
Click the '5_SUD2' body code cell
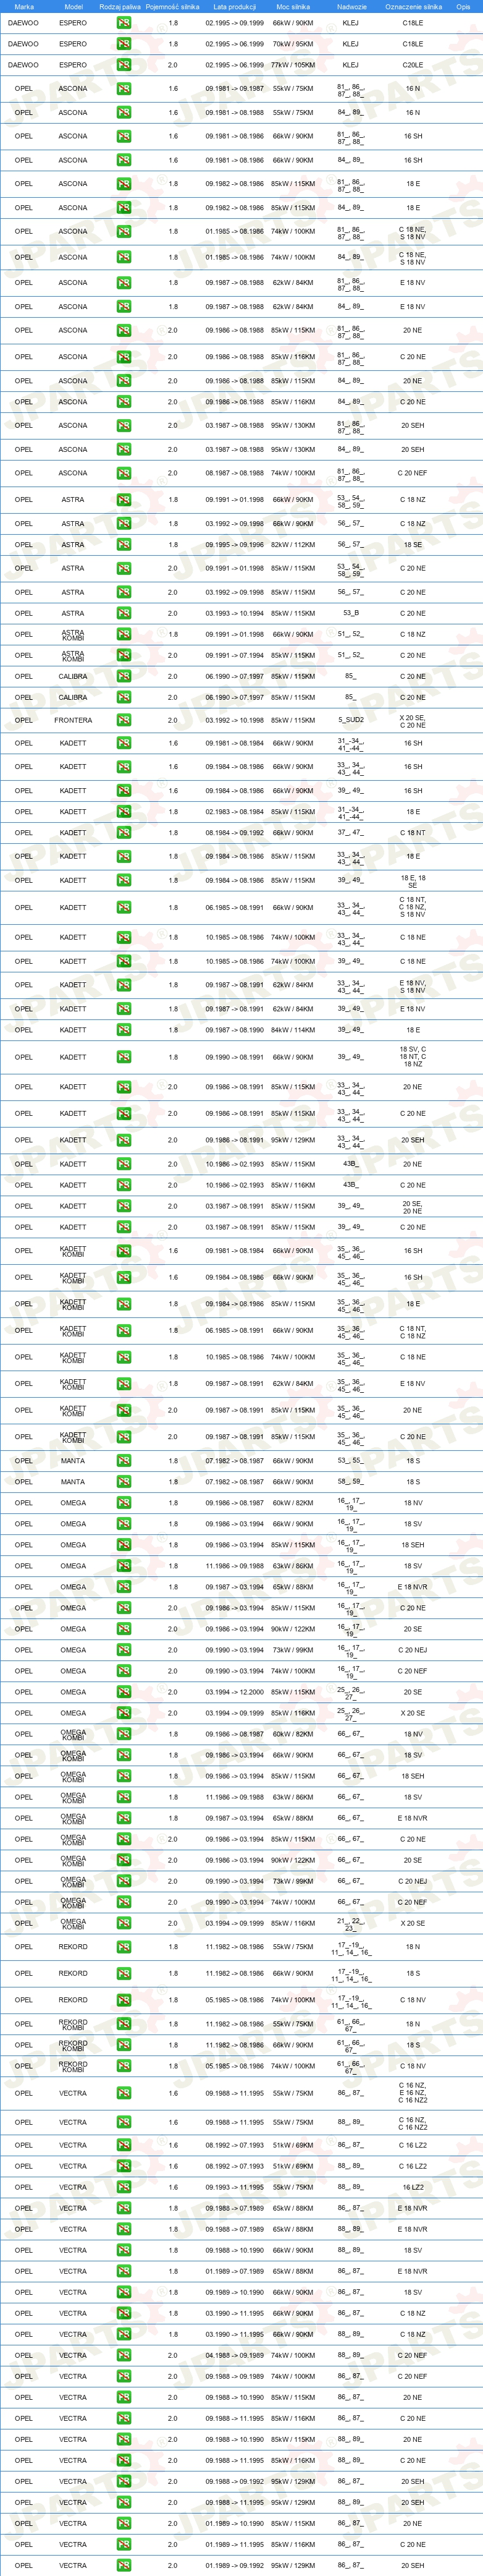coord(350,720)
